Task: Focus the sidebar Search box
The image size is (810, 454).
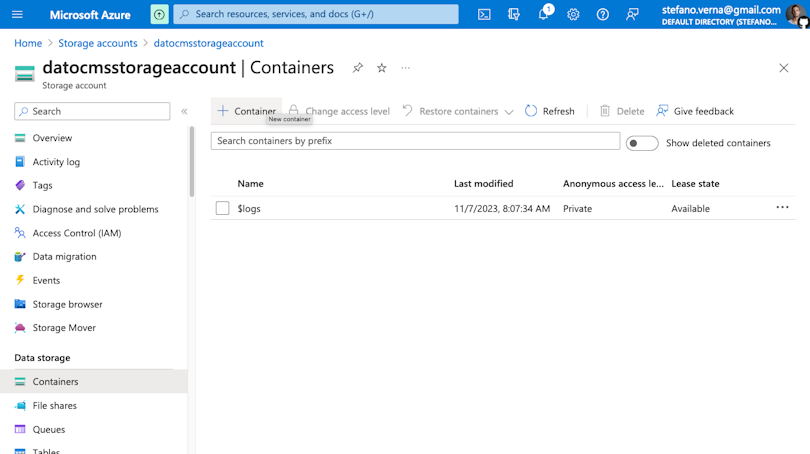Action: [92, 111]
